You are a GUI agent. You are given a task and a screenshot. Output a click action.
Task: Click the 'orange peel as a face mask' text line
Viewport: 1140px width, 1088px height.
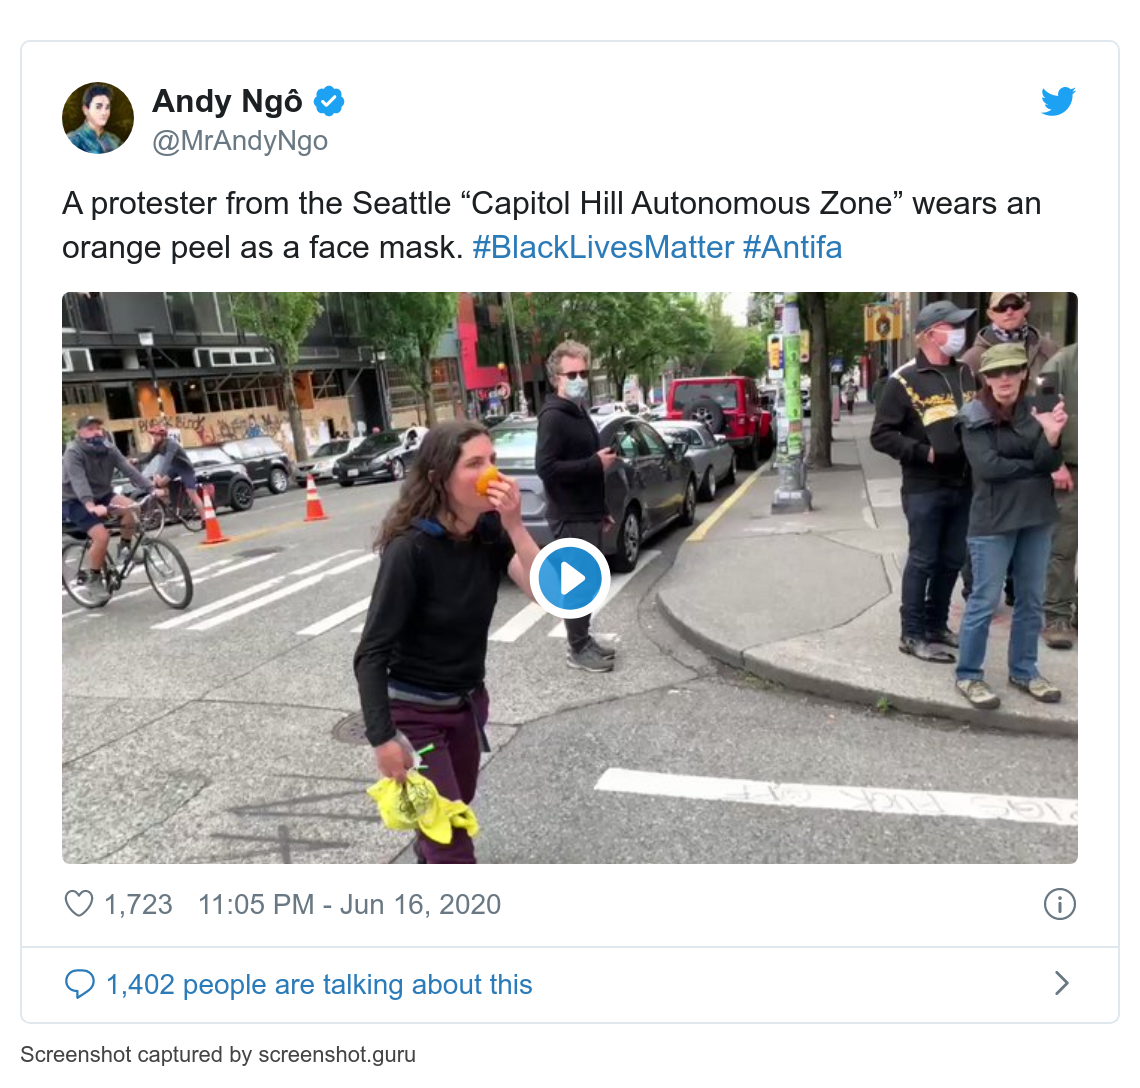click(x=262, y=247)
